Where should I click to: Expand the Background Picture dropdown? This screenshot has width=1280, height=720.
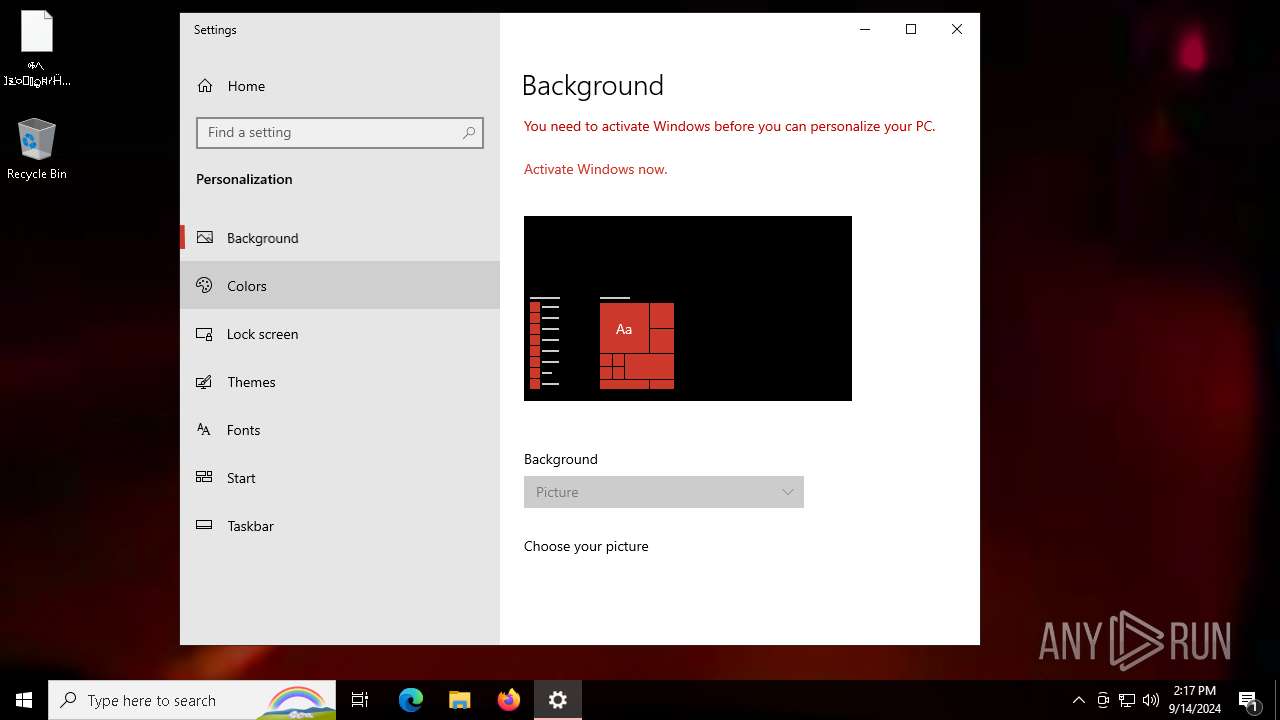(x=664, y=492)
